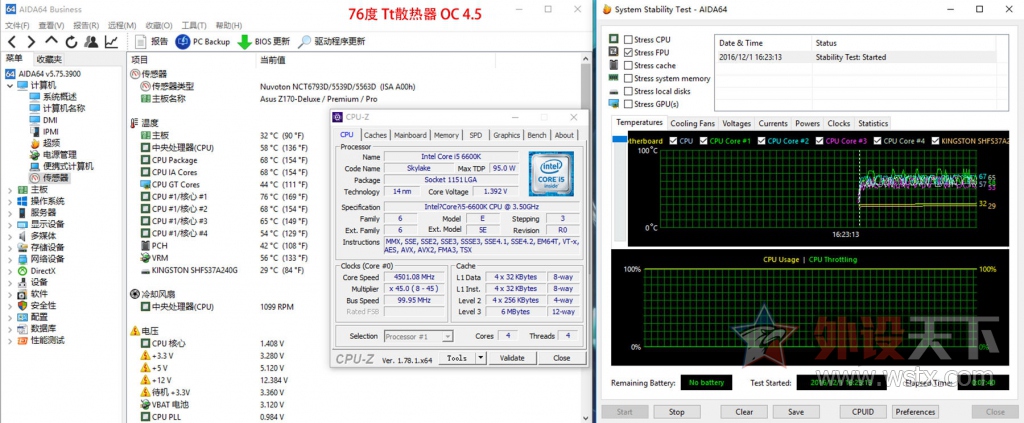This screenshot has width=1024, height=423.
Task: Expand the 服务器 tree node
Action: point(10,213)
